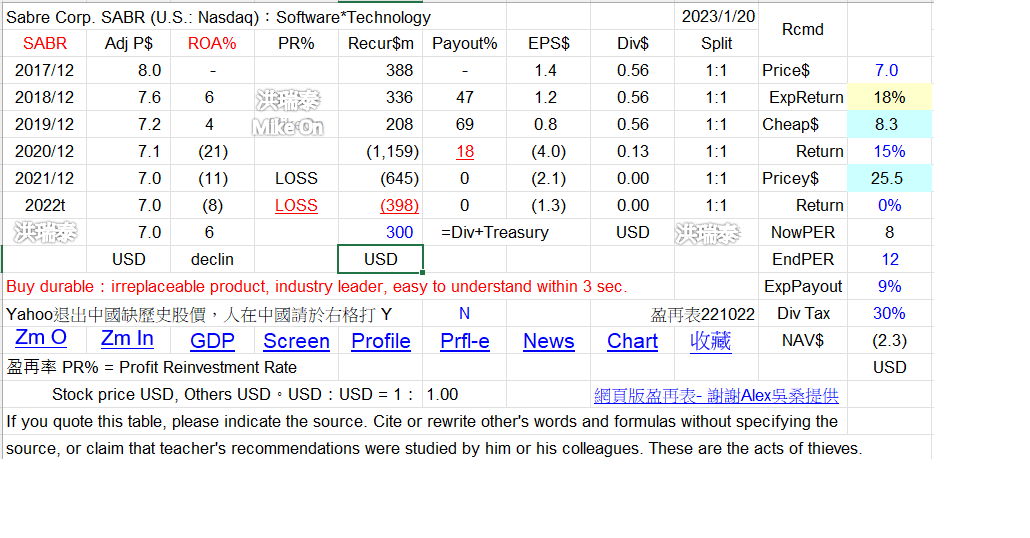Select the ROA% column header

pos(212,43)
